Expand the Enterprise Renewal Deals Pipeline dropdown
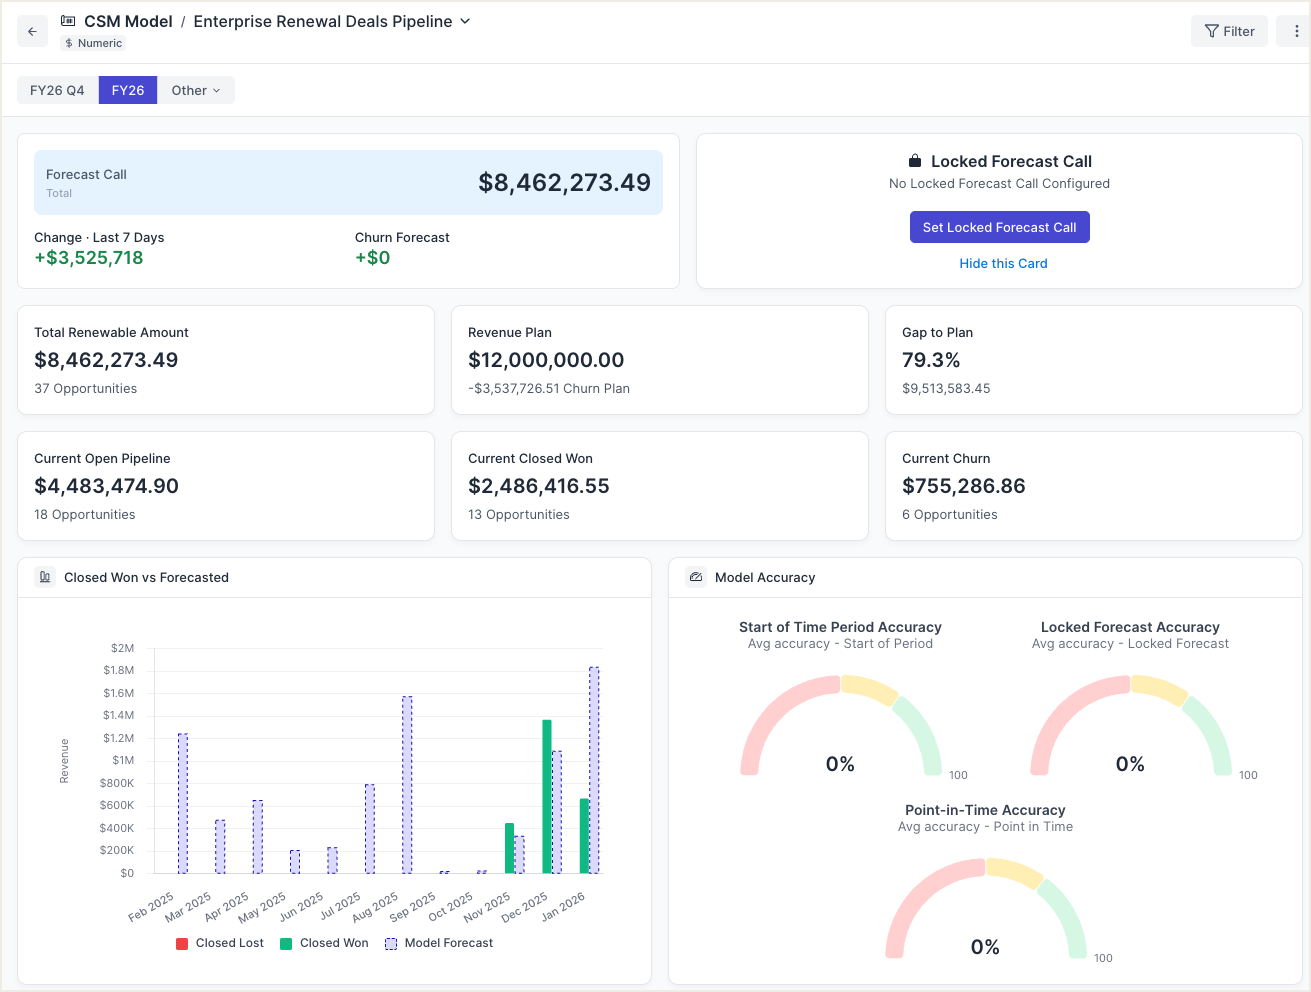The image size is (1311, 992). tap(465, 21)
